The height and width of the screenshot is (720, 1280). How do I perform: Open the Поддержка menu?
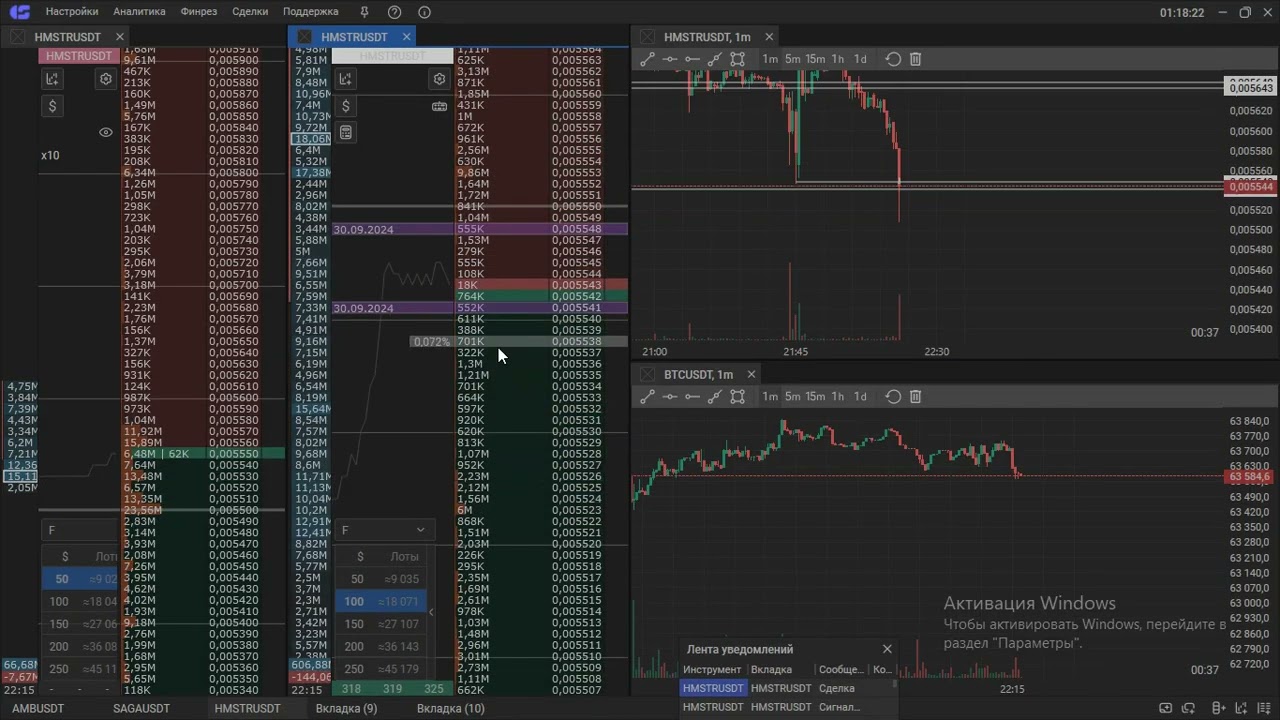tap(311, 12)
